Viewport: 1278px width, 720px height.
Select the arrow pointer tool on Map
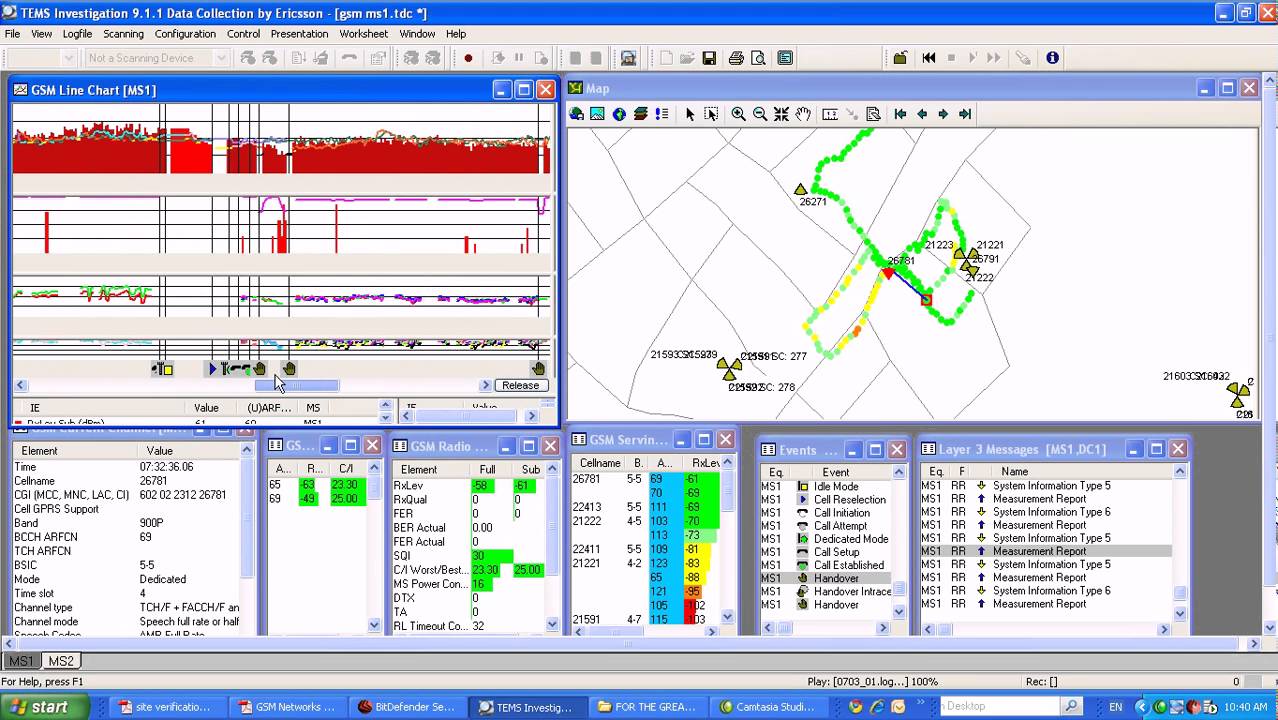pos(689,114)
